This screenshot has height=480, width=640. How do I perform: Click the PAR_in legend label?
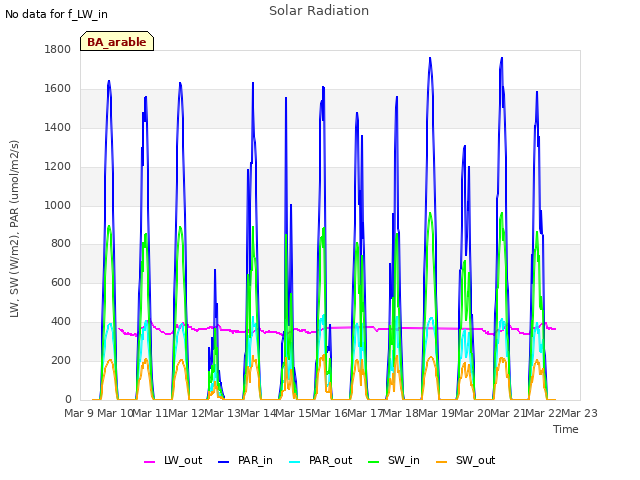click(x=255, y=460)
